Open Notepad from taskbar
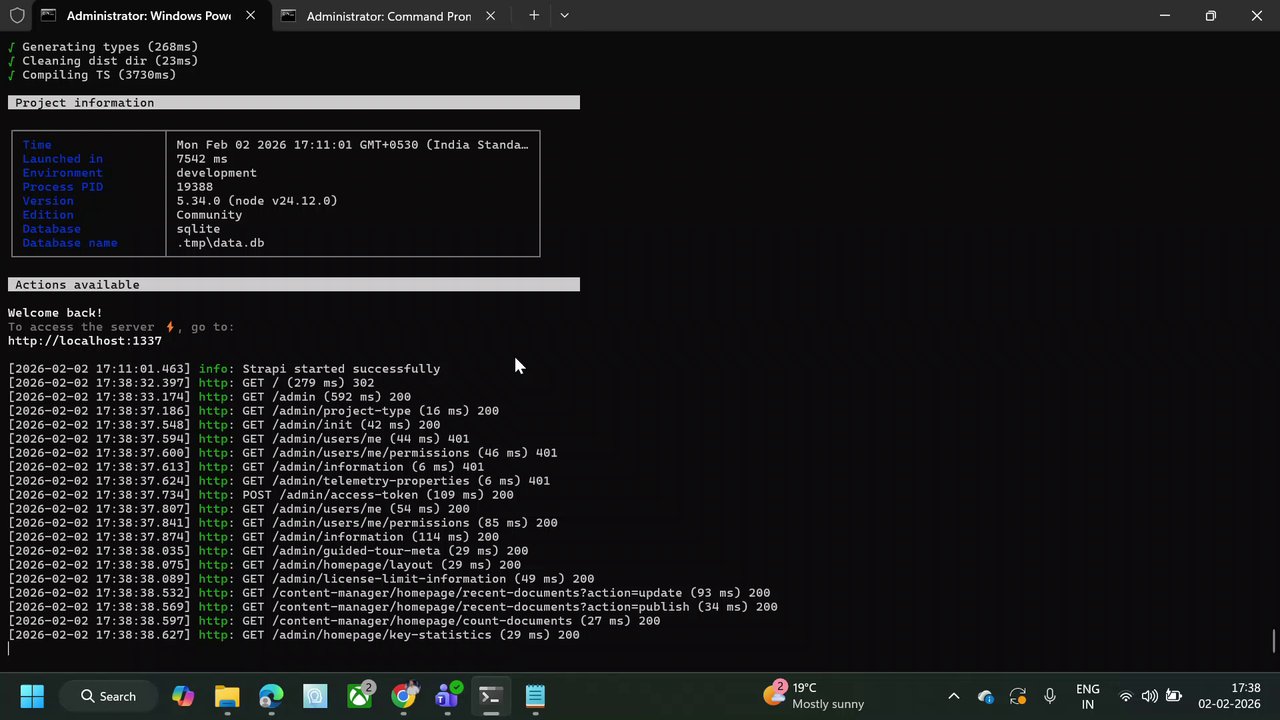Viewport: 1280px width, 720px height. pos(535,696)
